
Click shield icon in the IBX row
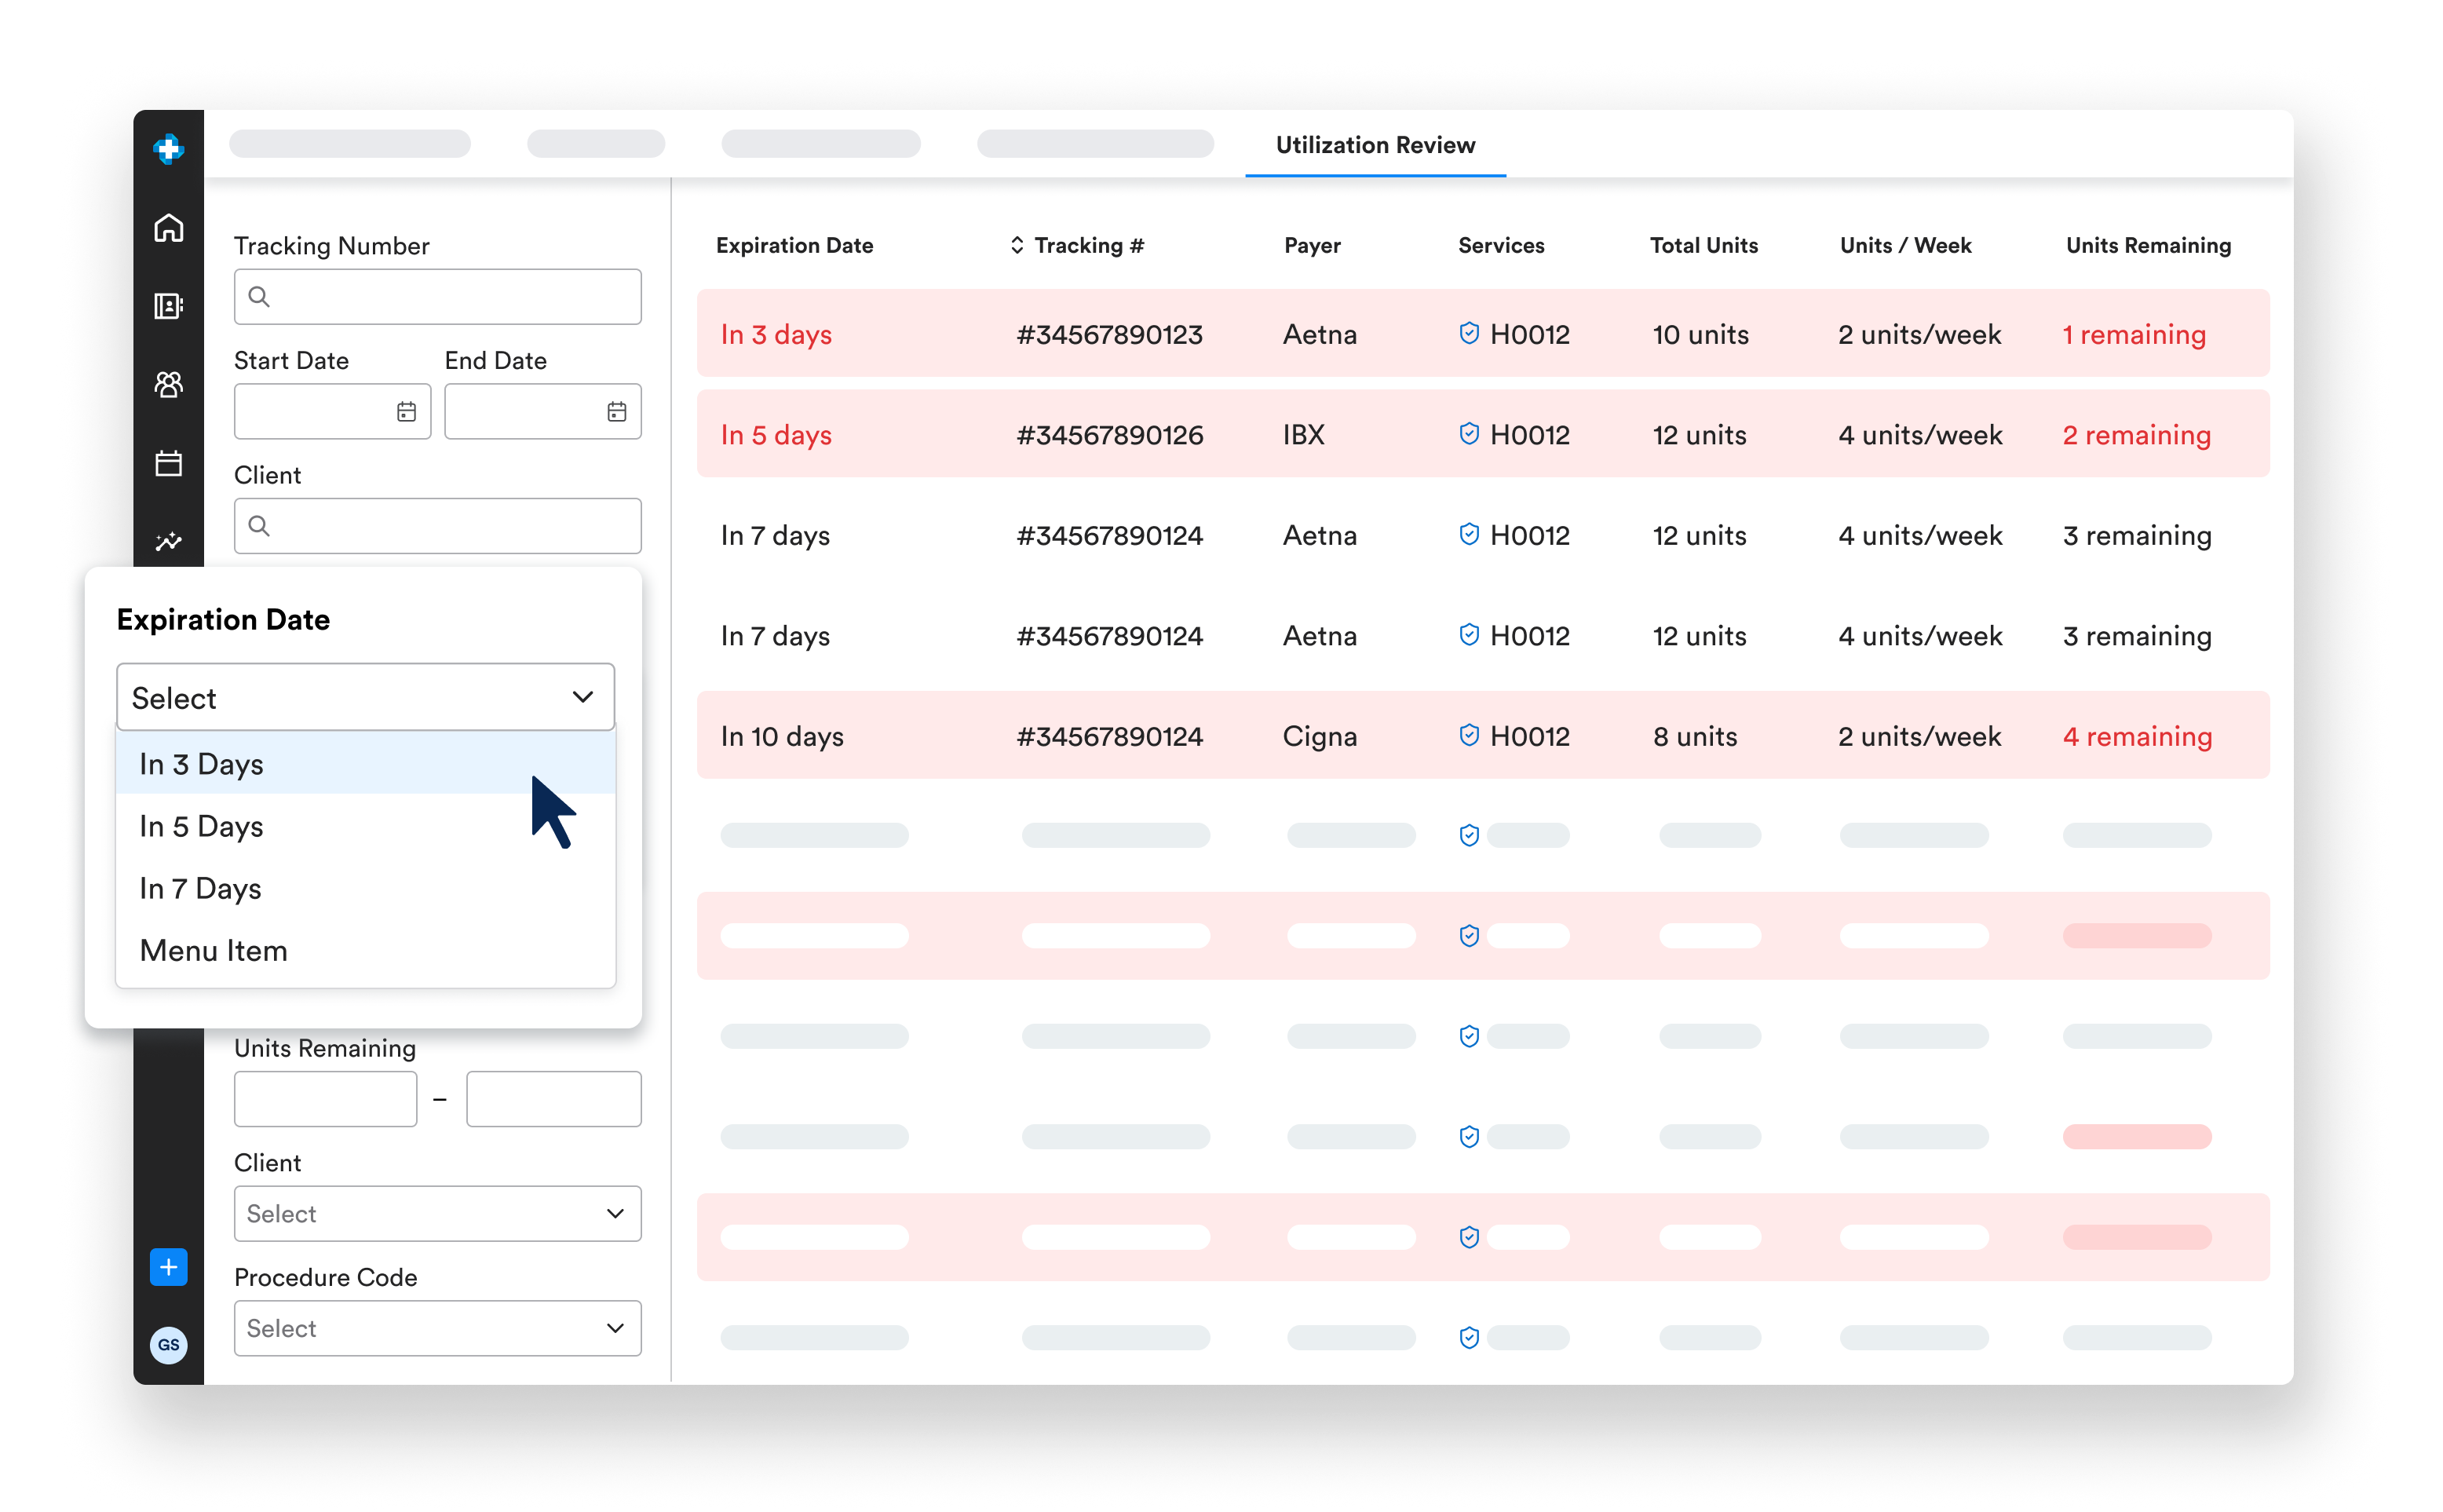click(x=1468, y=434)
